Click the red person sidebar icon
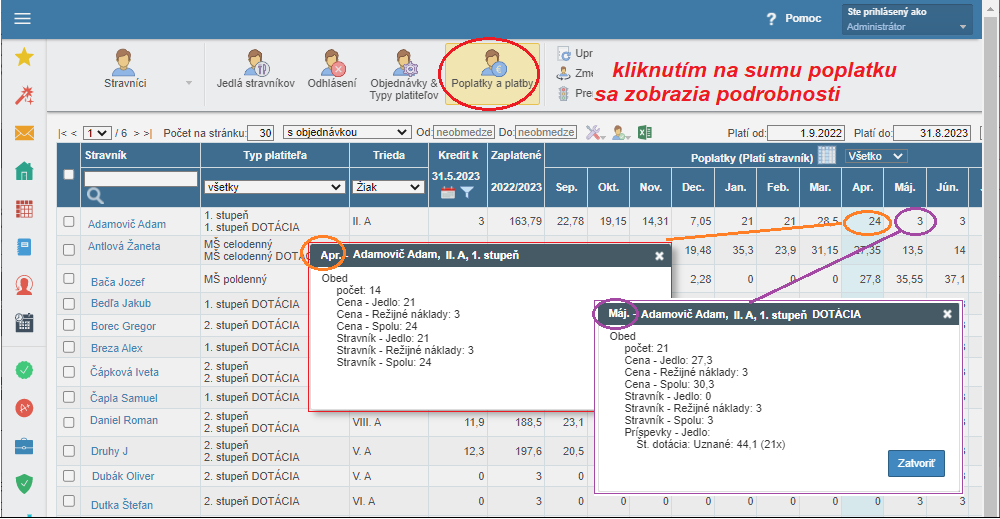 tap(24, 285)
